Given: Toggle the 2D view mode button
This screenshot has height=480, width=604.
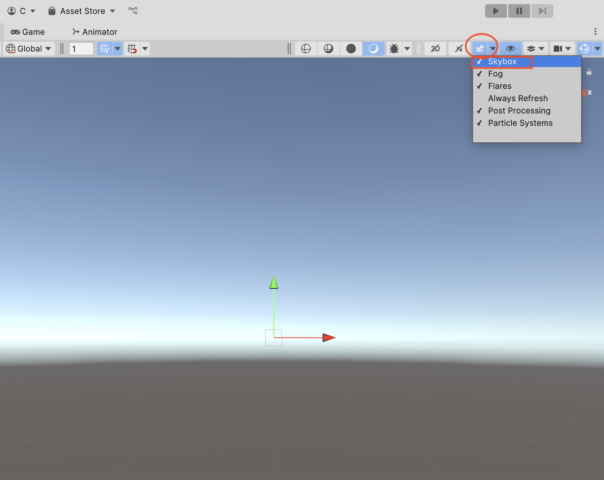Looking at the screenshot, I should (435, 49).
